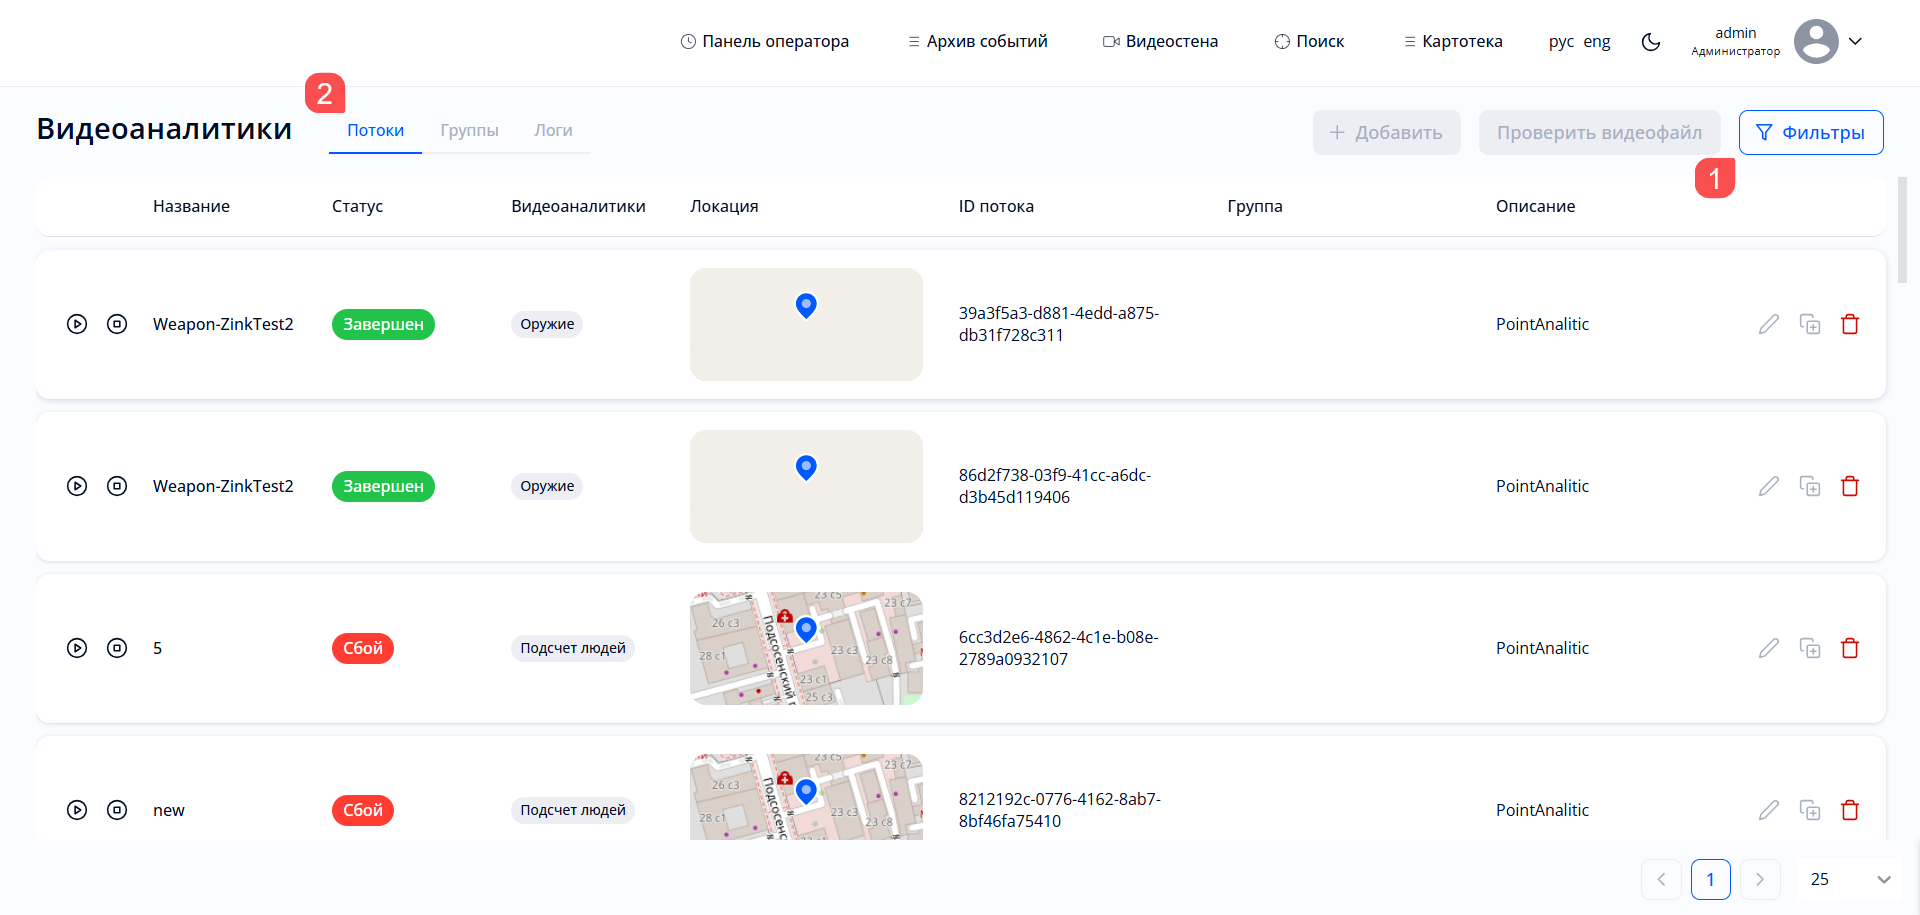Click the admin user avatar
The image size is (1920, 915).
pos(1816,42)
